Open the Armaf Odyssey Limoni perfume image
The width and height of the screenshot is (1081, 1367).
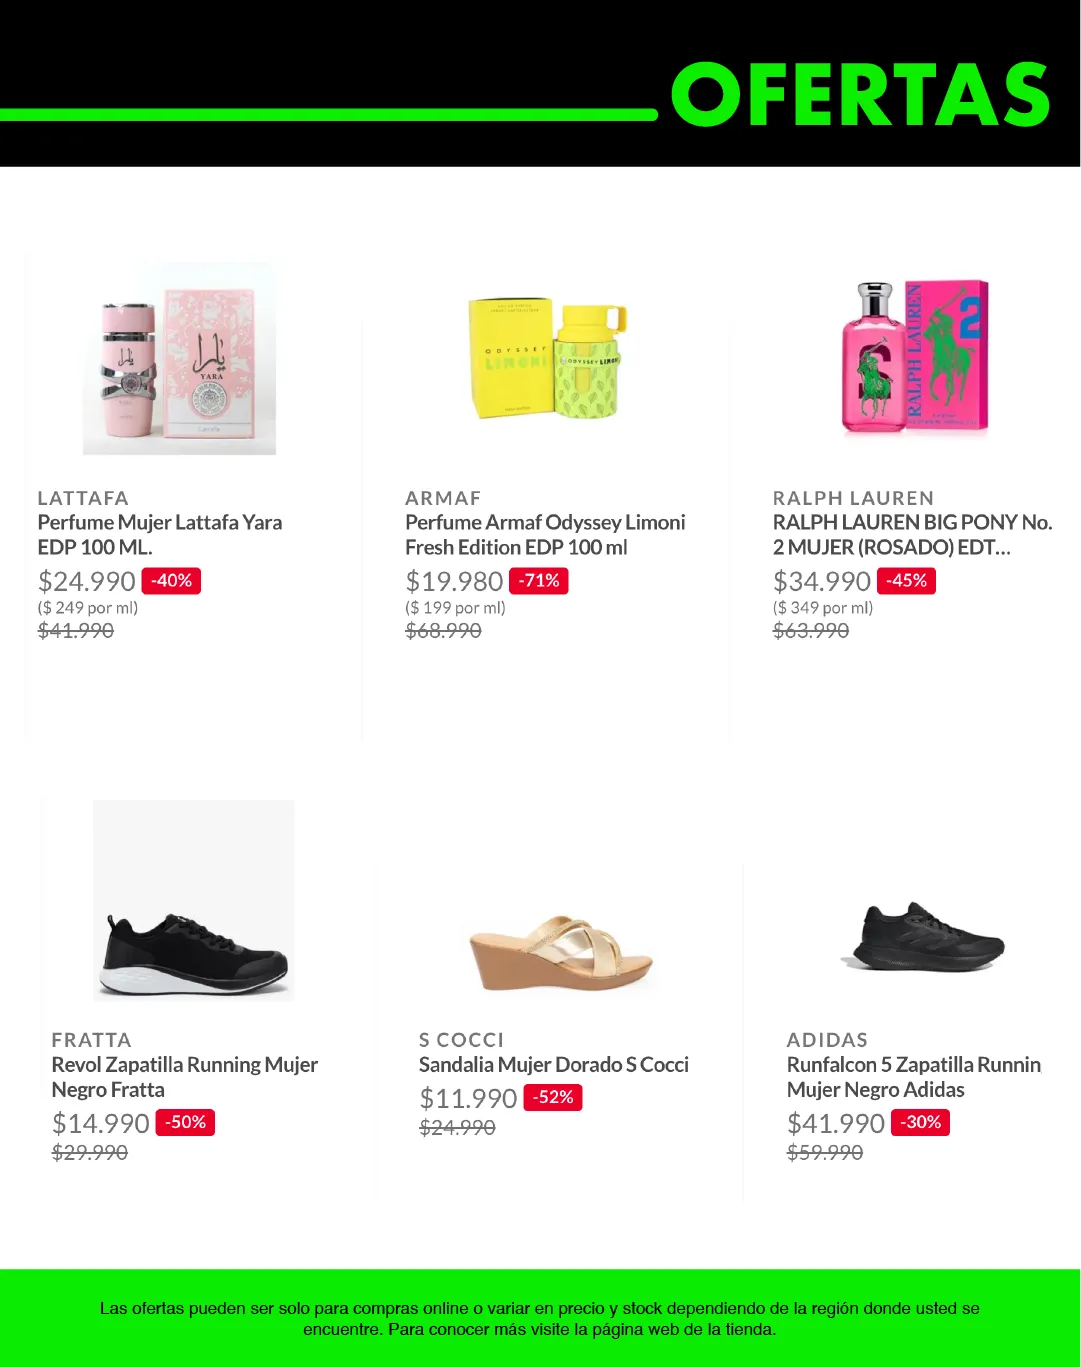click(x=546, y=359)
